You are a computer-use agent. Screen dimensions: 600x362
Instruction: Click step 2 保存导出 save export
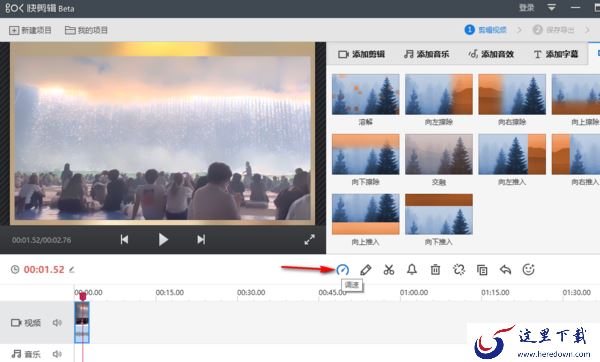[554, 30]
